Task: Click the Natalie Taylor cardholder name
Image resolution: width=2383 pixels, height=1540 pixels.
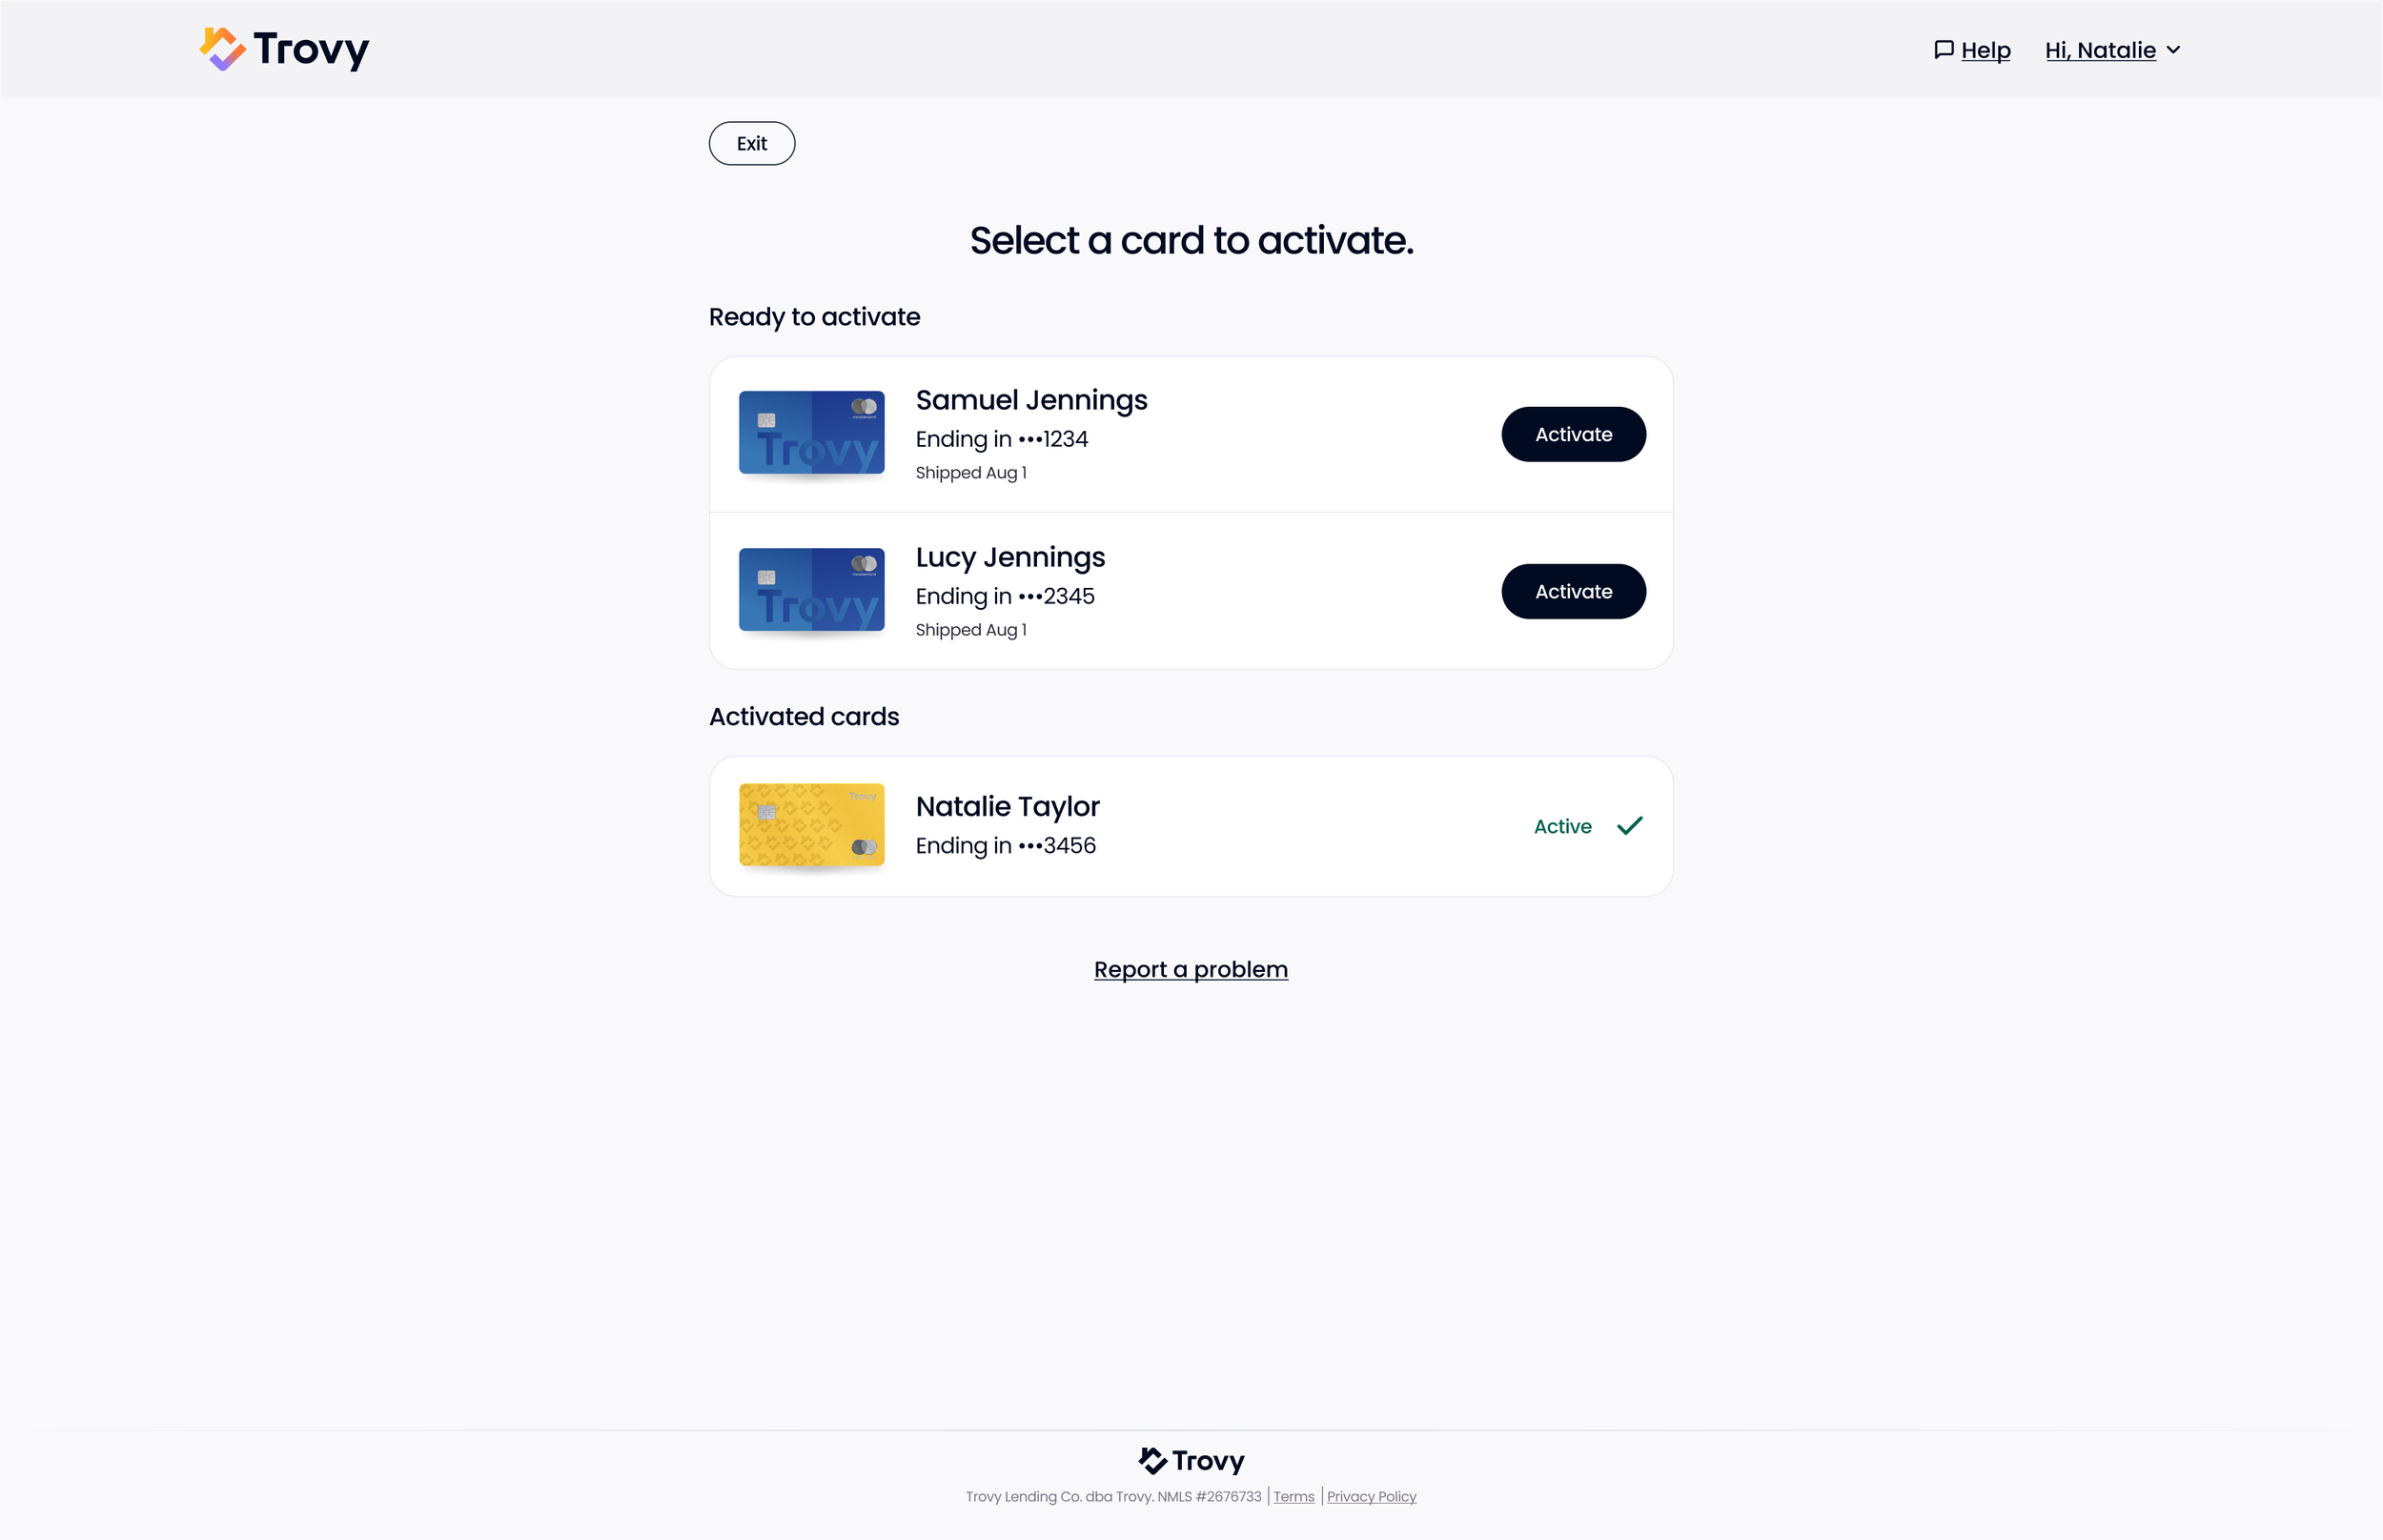Action: point(1007,806)
